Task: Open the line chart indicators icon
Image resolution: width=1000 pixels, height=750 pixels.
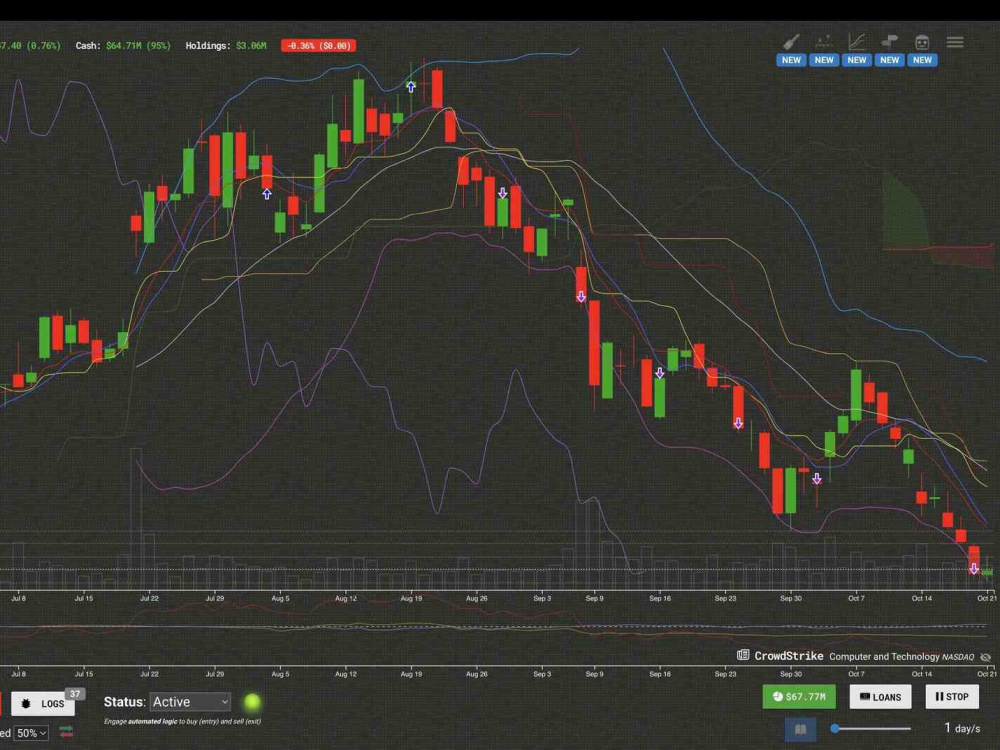Action: pyautogui.click(x=857, y=42)
